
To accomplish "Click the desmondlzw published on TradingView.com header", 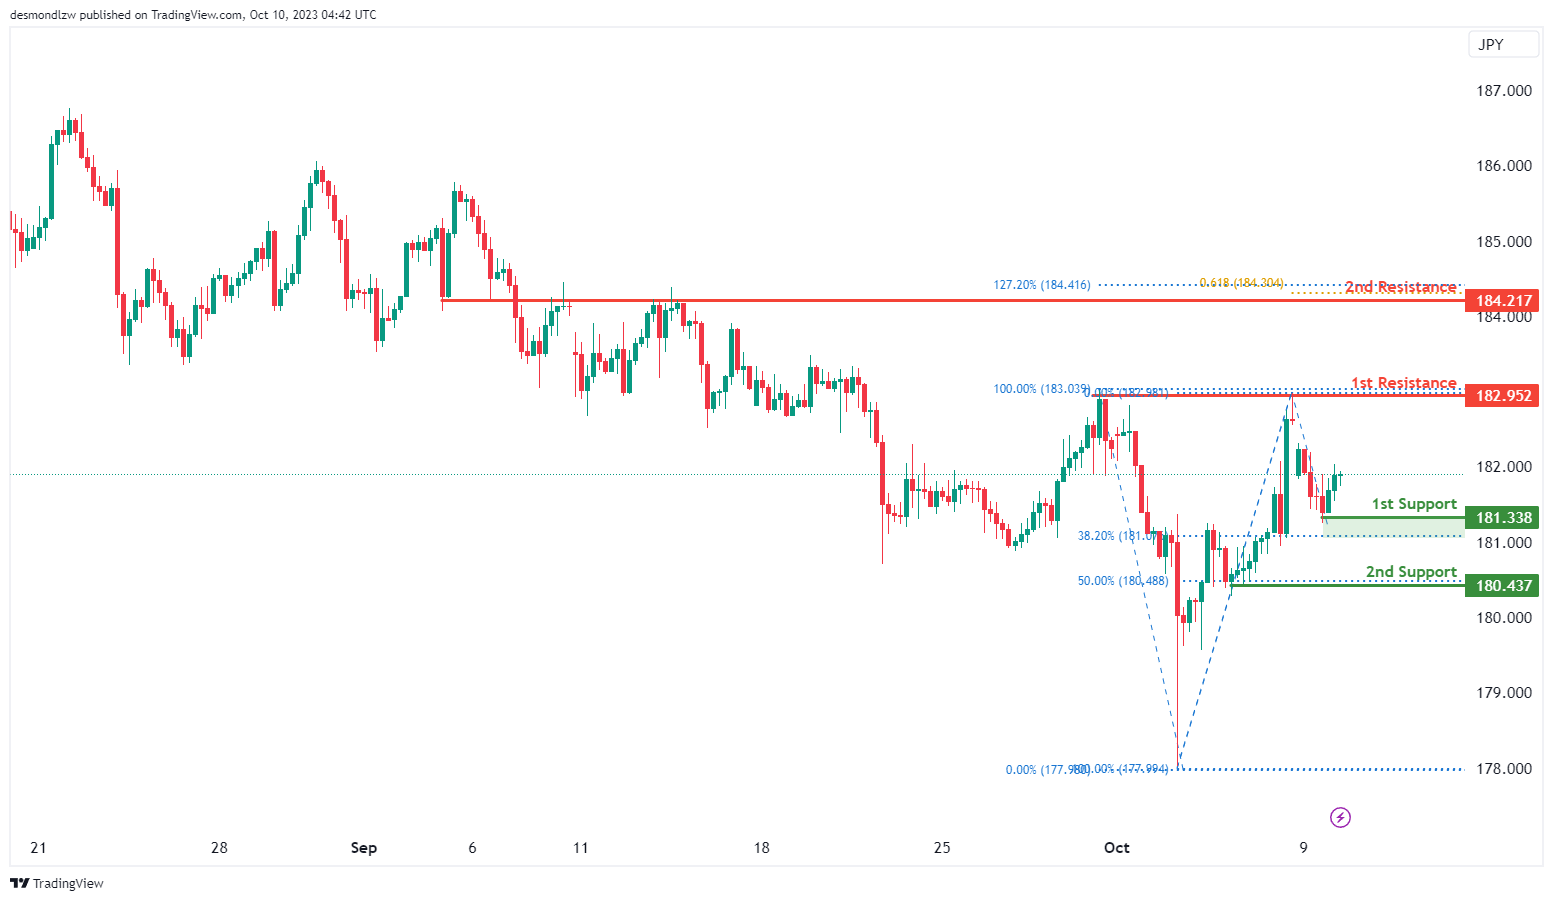I will (x=193, y=15).
